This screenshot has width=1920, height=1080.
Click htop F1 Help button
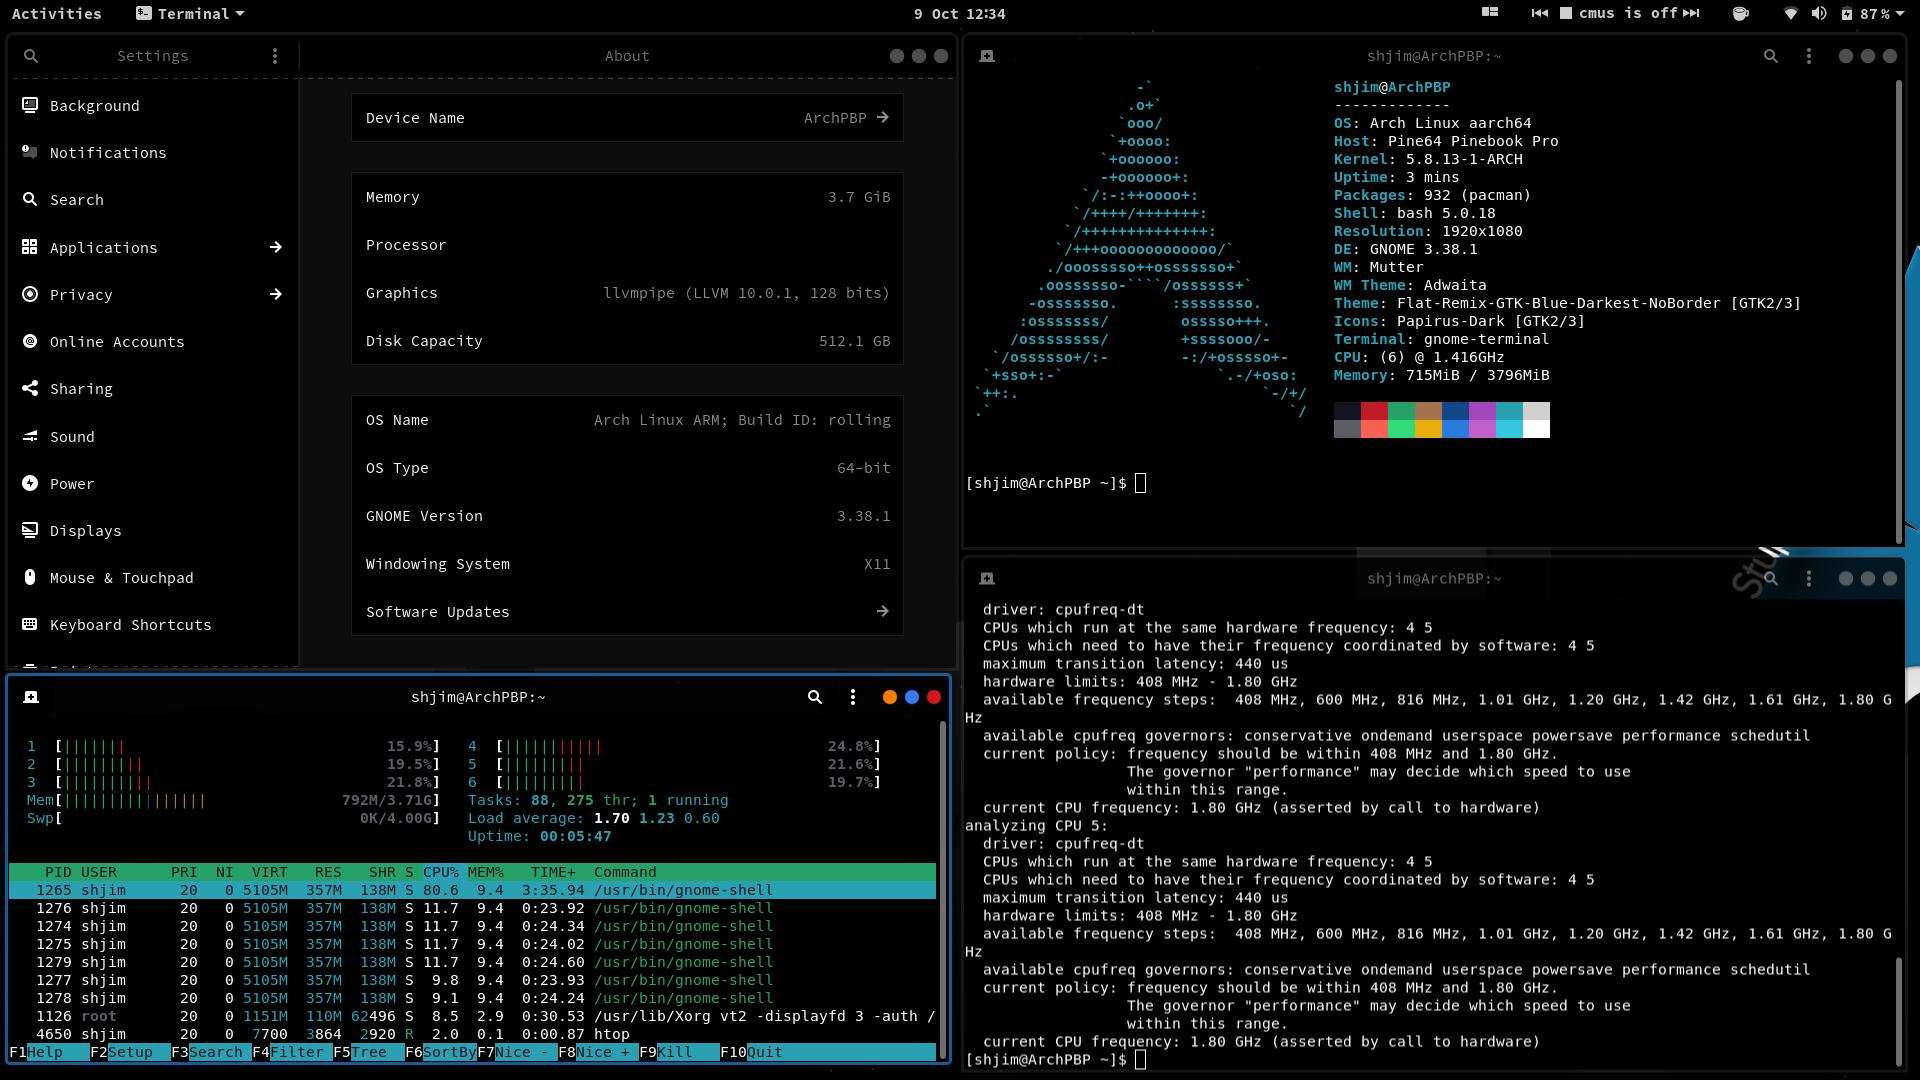click(x=49, y=1052)
